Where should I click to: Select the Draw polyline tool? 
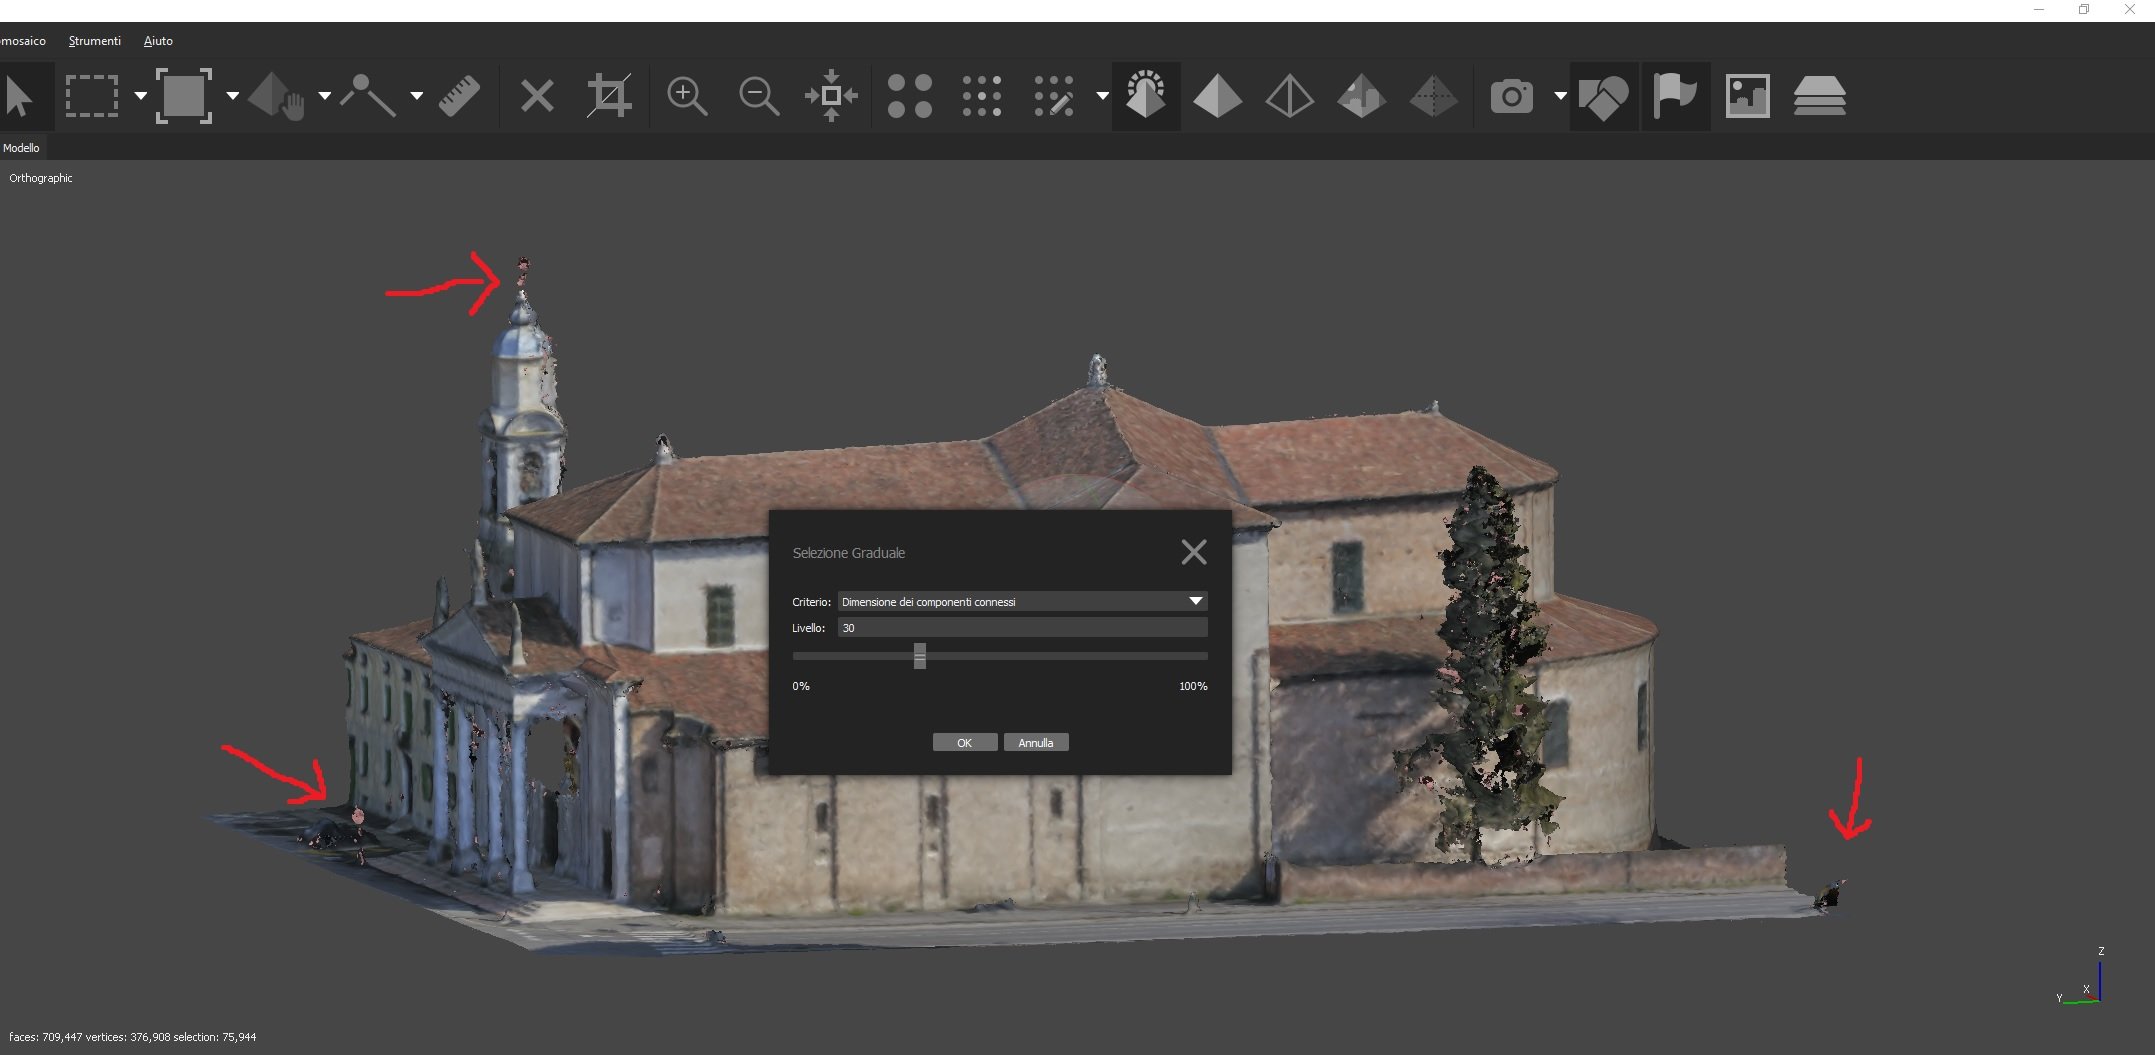click(367, 96)
